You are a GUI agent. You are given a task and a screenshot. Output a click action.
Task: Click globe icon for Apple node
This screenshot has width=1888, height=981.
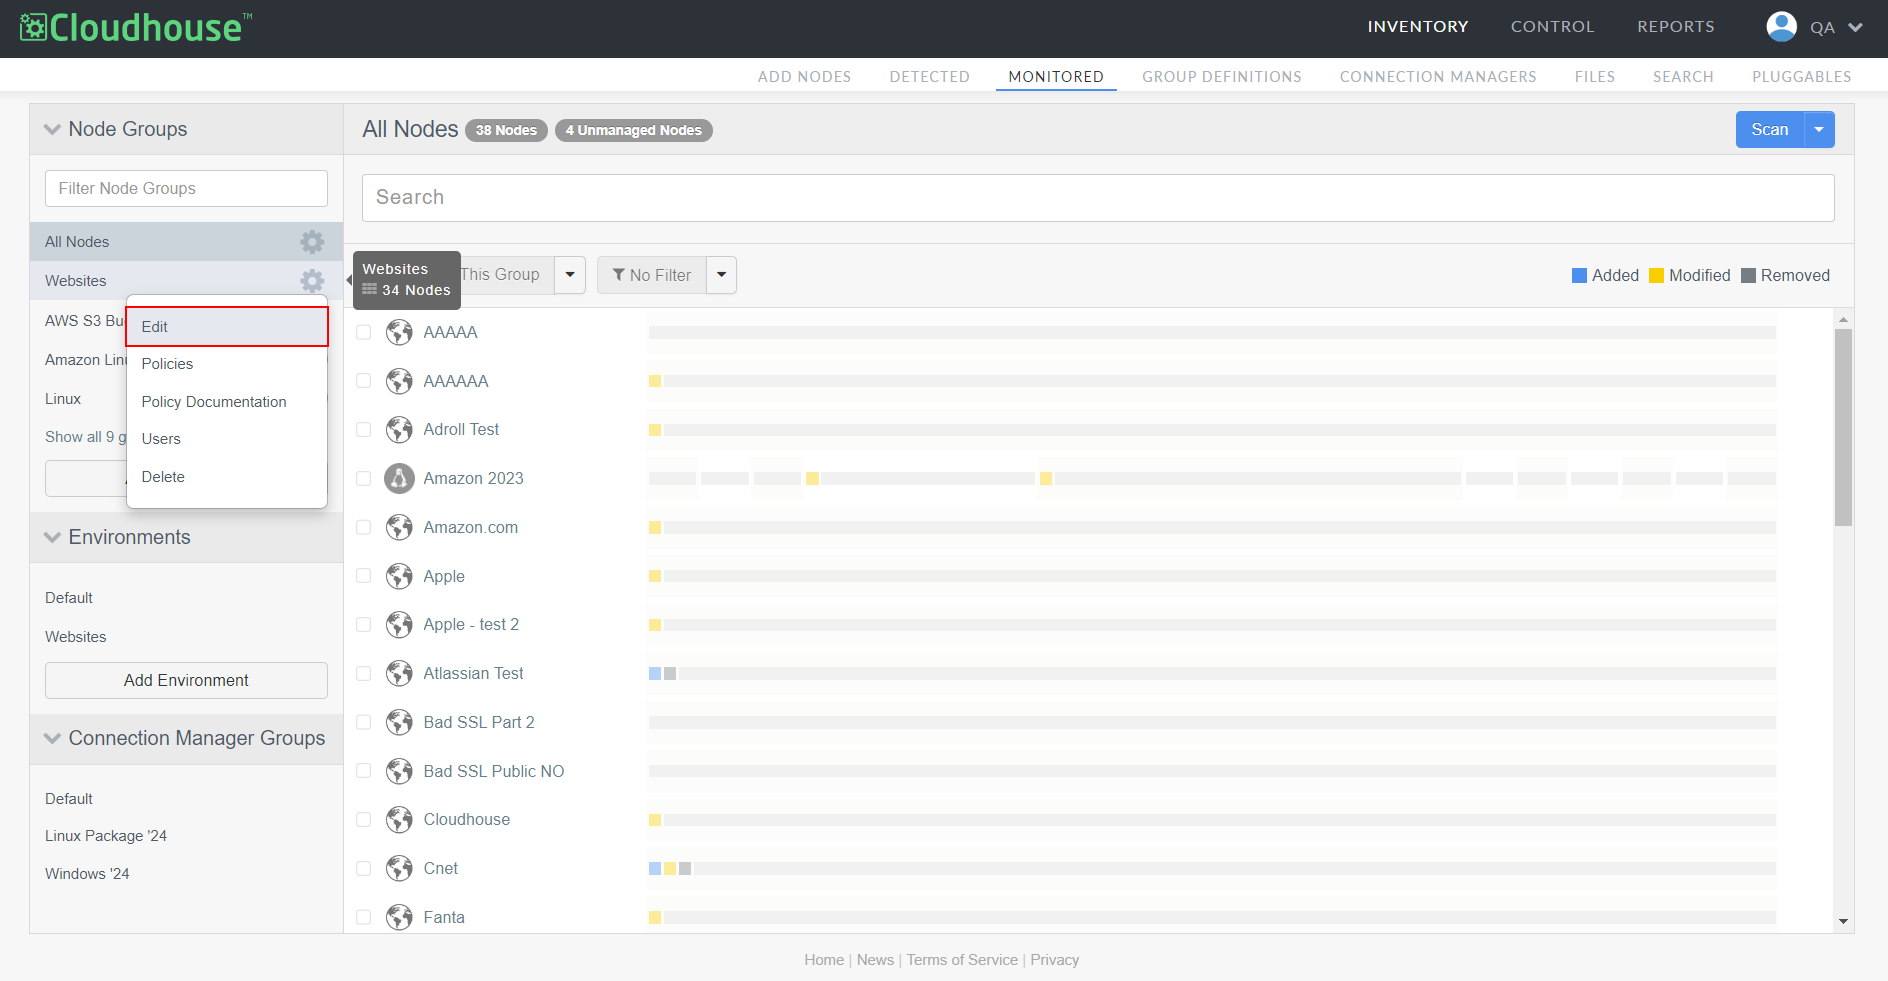[399, 576]
